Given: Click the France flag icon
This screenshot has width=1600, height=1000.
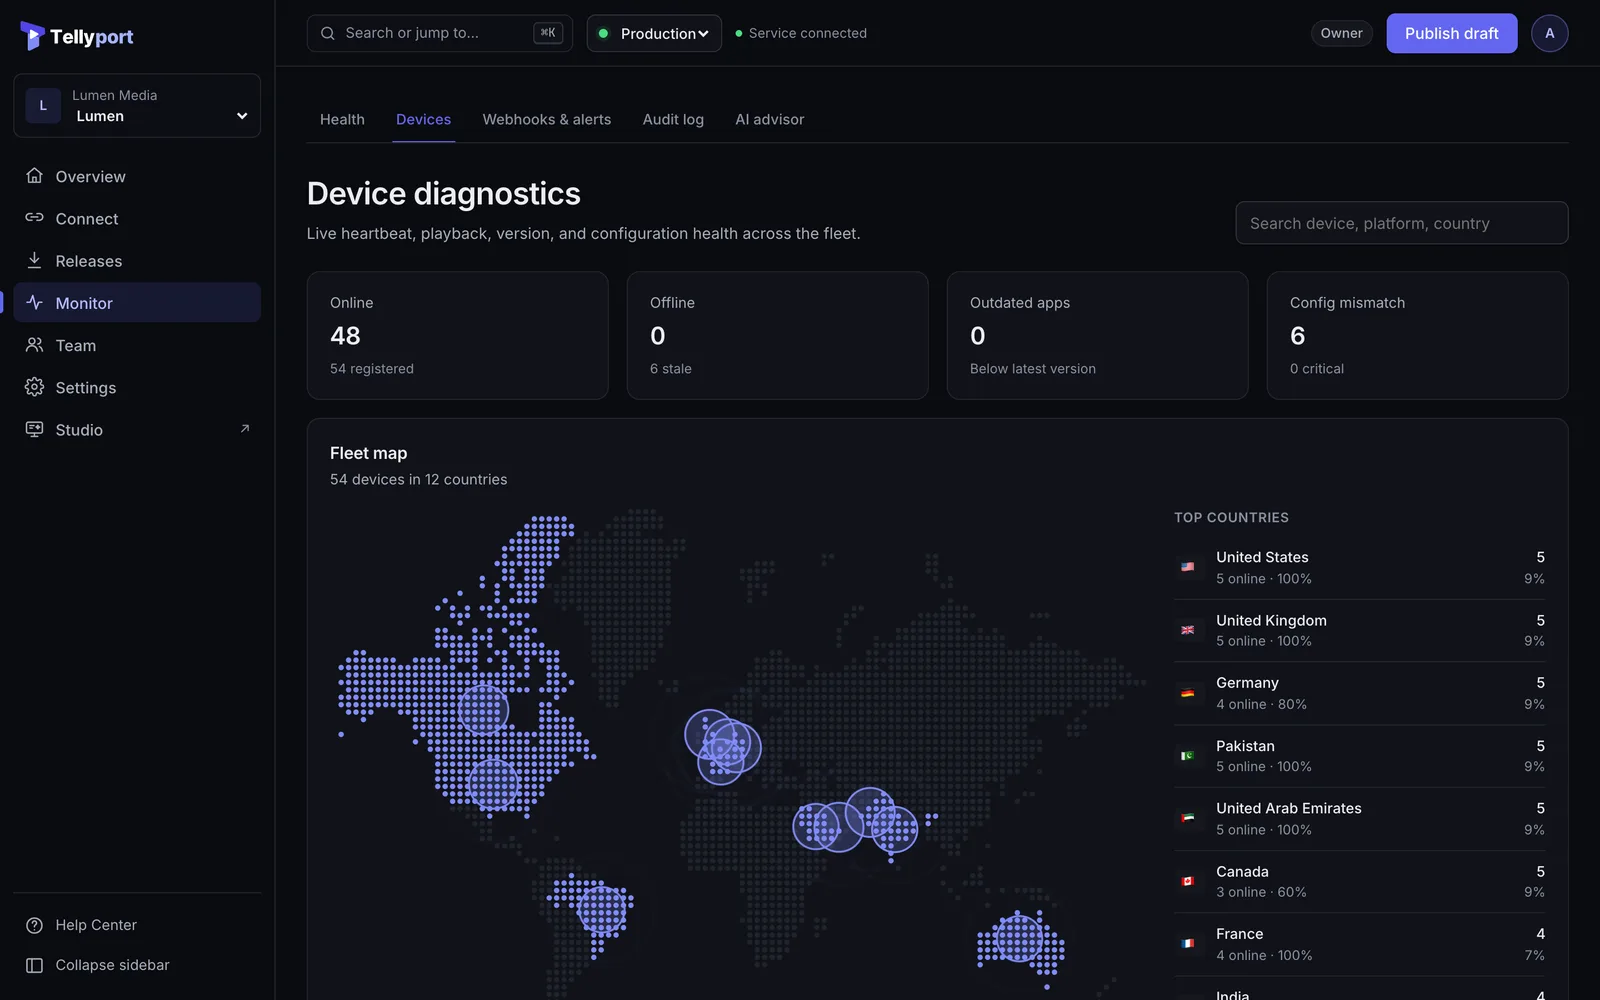Looking at the screenshot, I should coord(1188,943).
